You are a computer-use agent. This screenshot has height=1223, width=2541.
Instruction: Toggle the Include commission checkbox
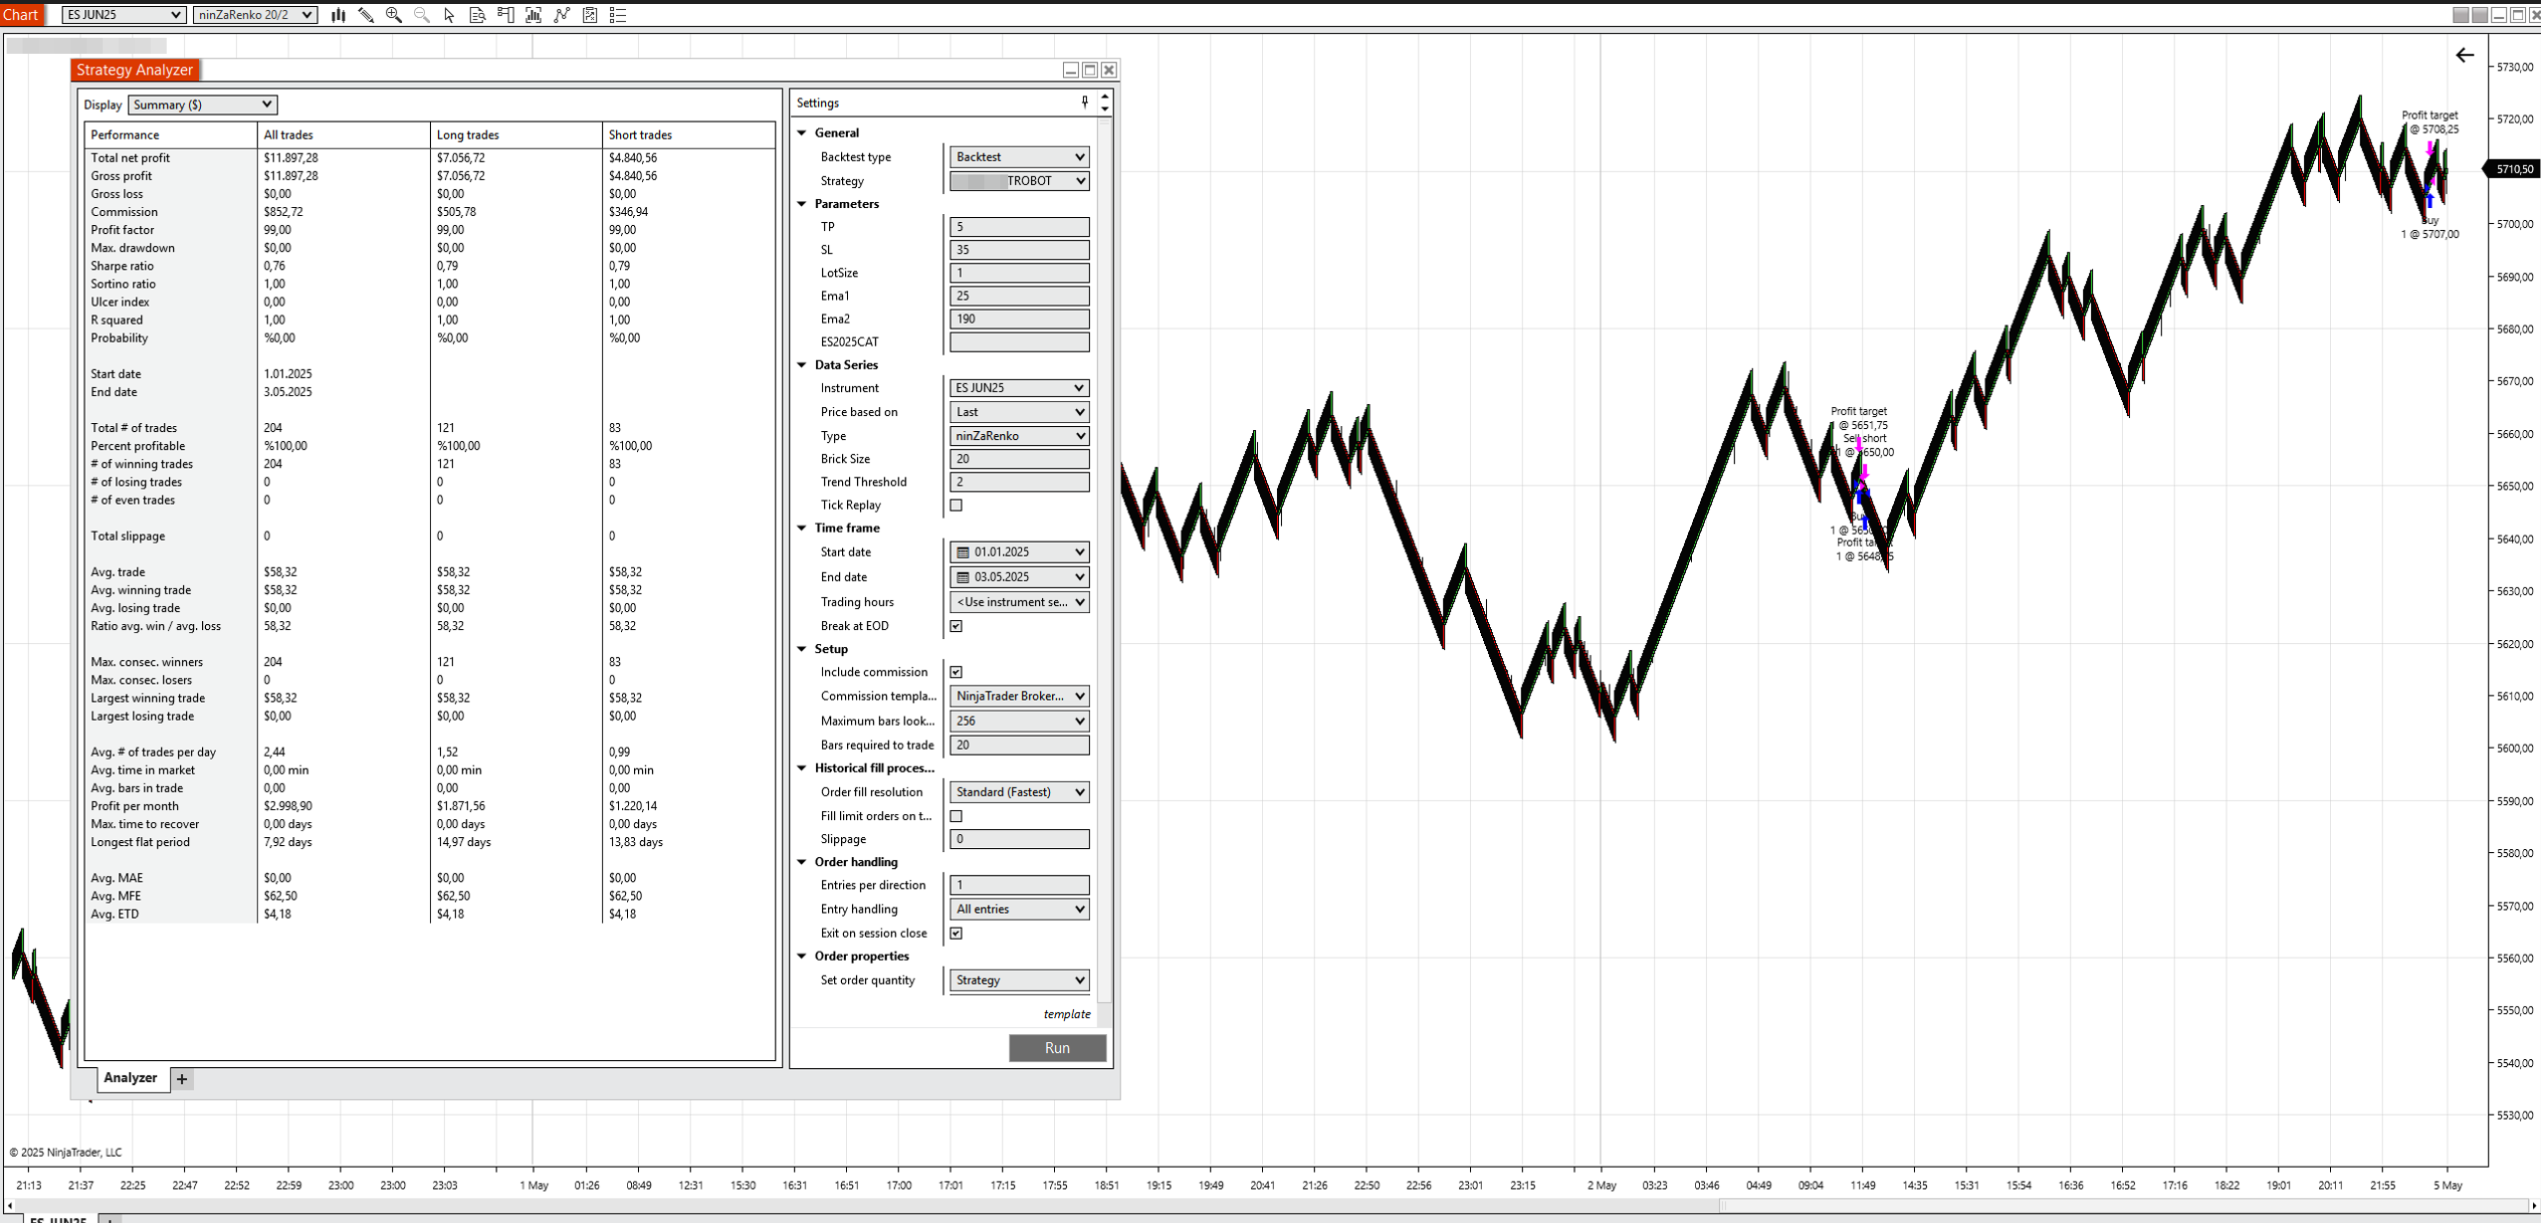[x=956, y=672]
